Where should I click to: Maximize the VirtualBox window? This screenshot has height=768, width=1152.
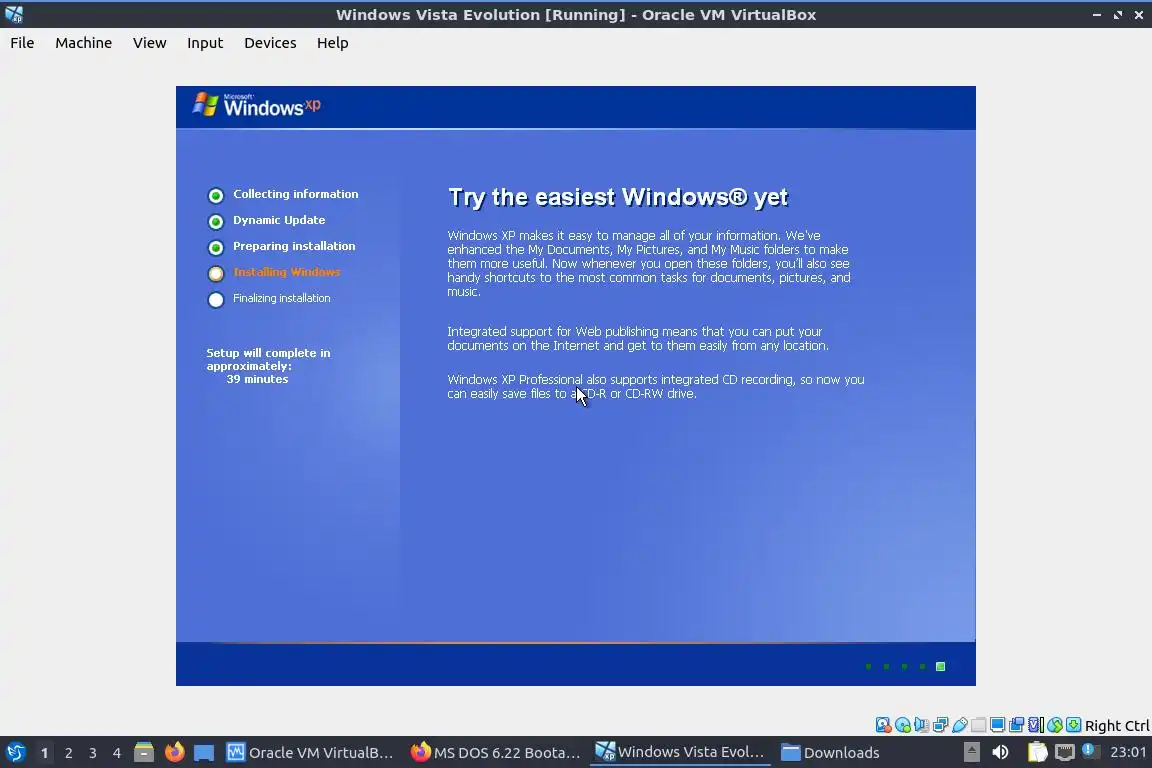(x=1117, y=15)
